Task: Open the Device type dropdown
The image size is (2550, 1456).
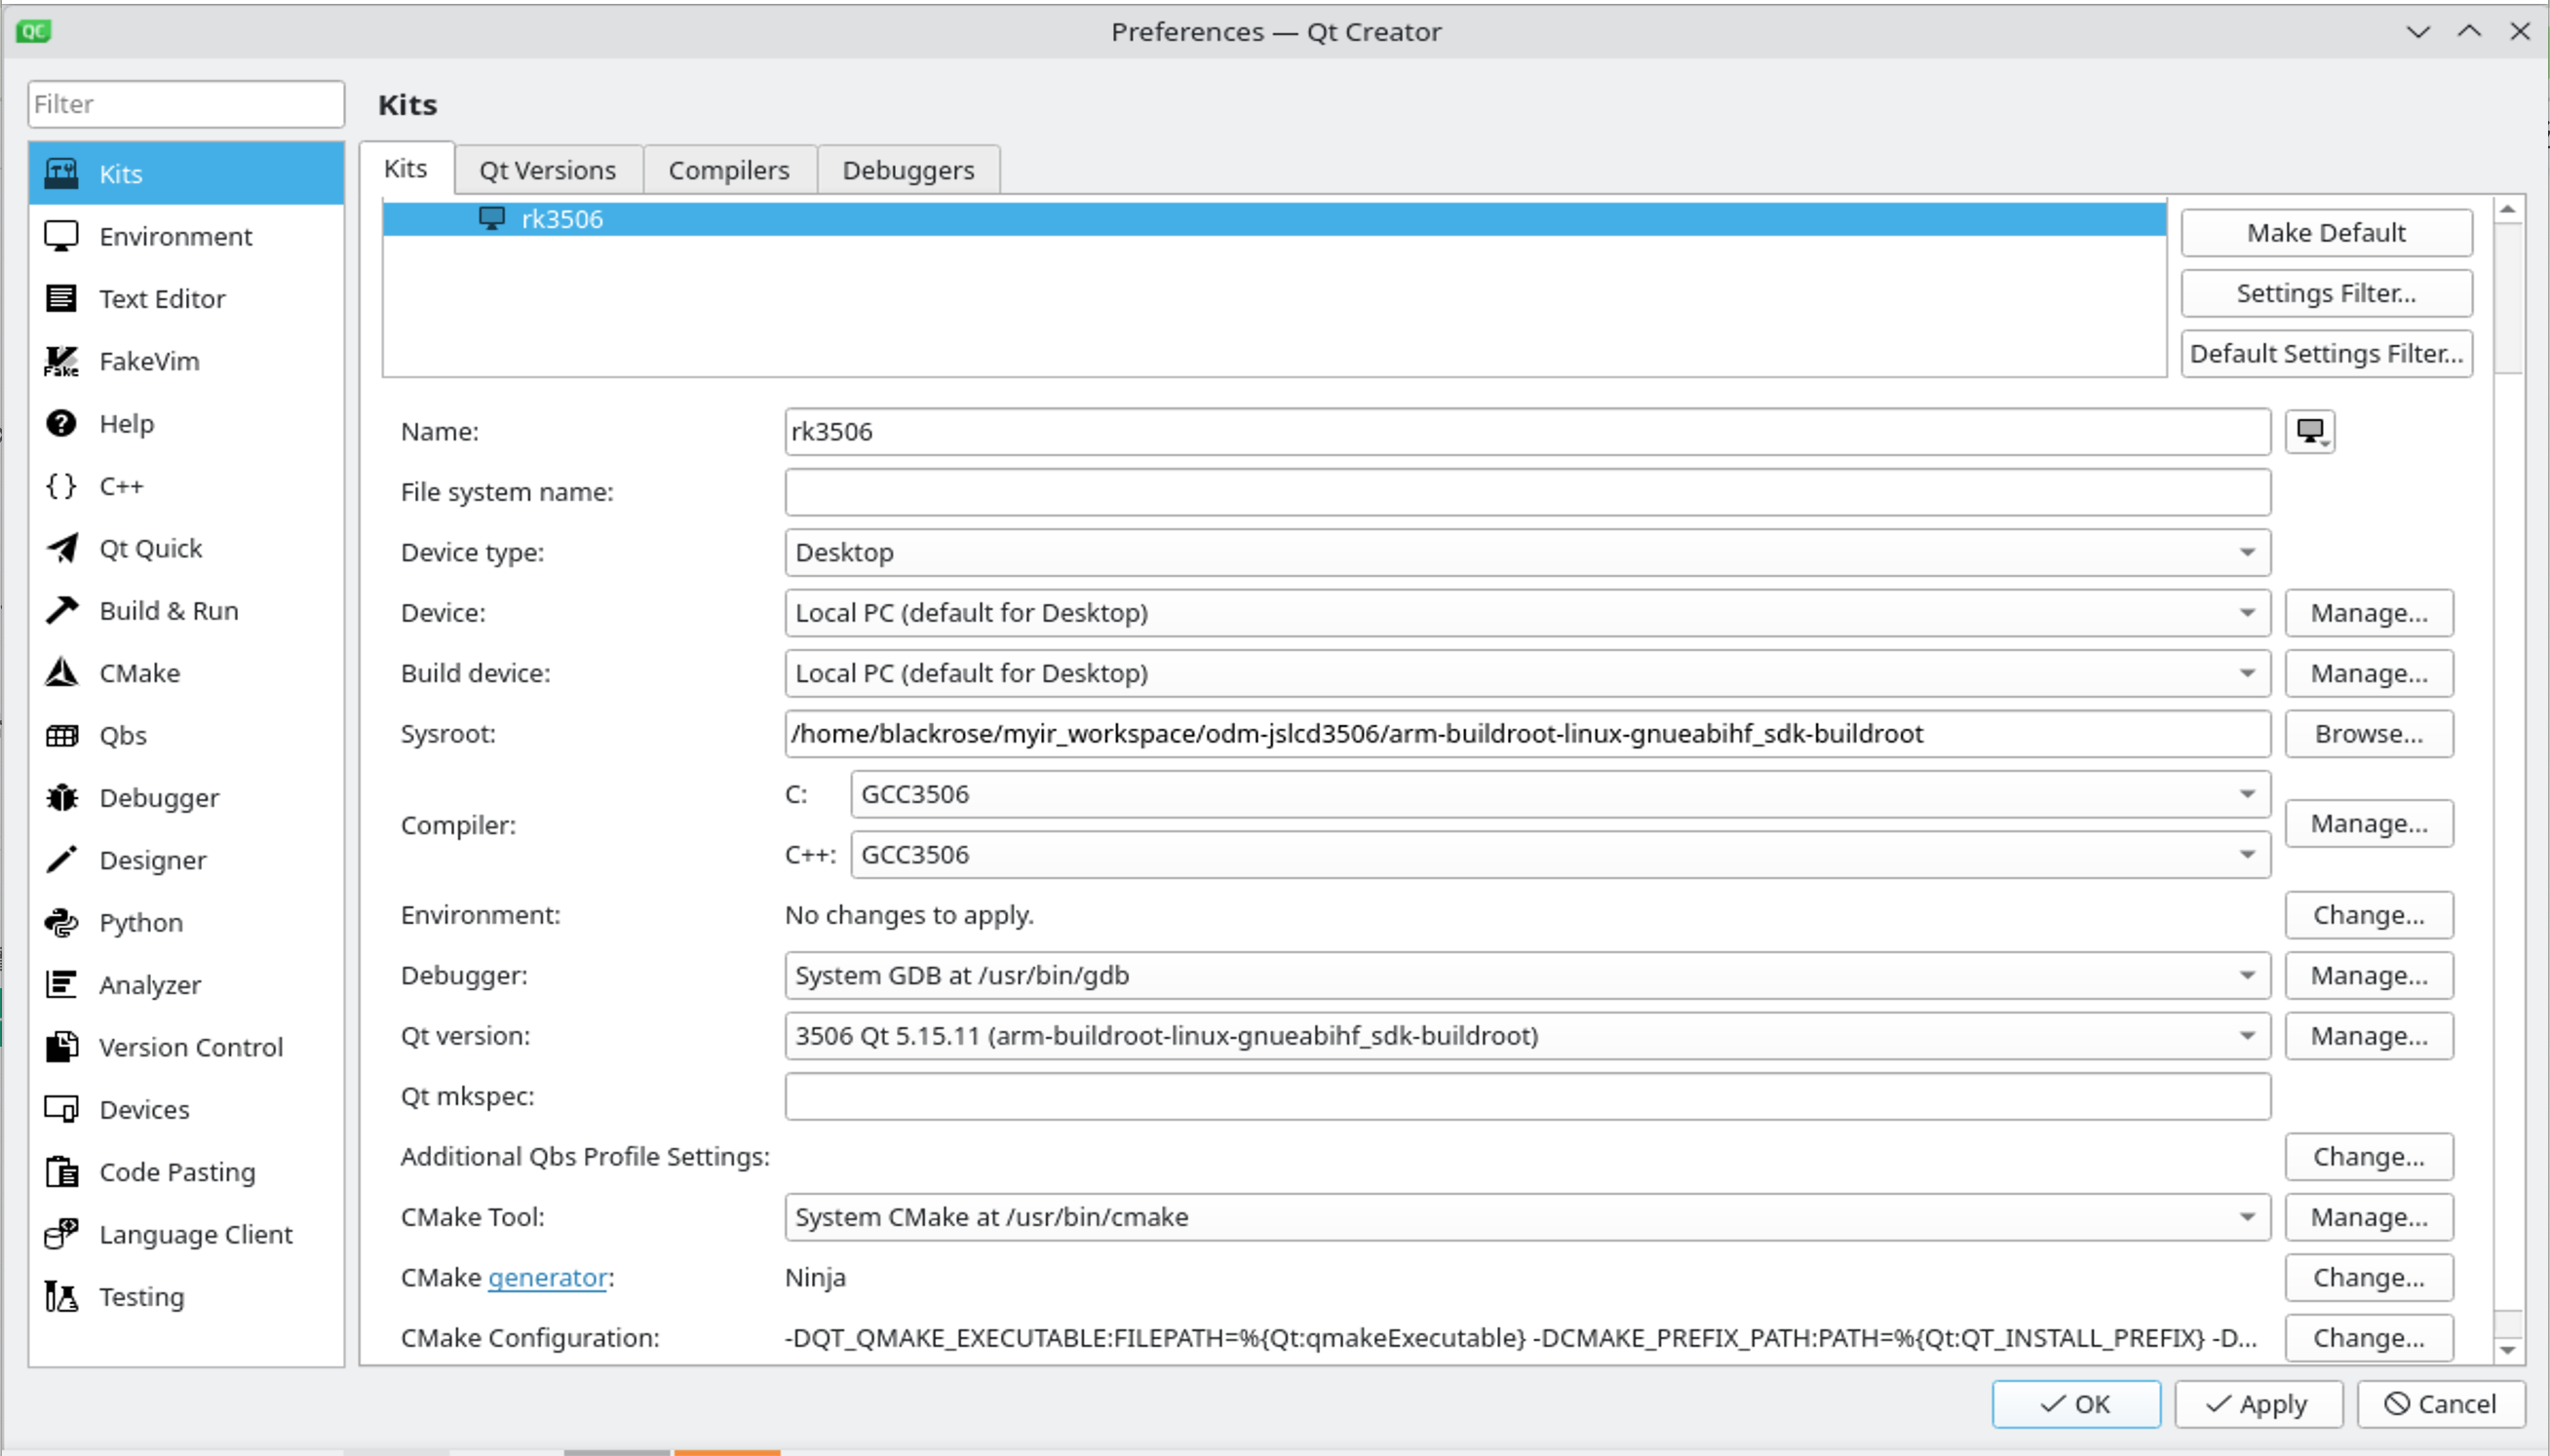Action: point(1527,552)
